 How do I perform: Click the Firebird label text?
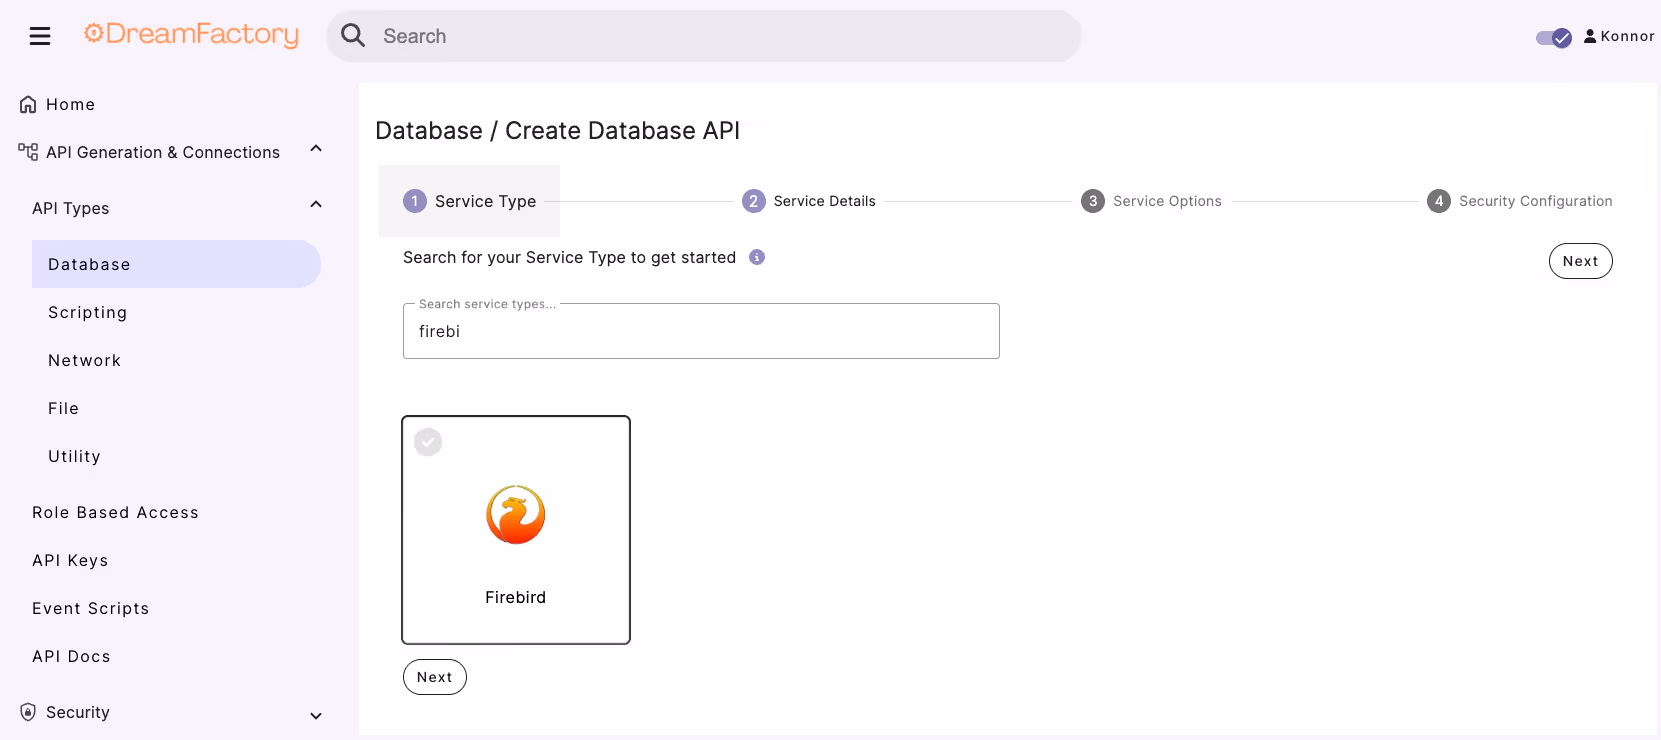tap(516, 597)
